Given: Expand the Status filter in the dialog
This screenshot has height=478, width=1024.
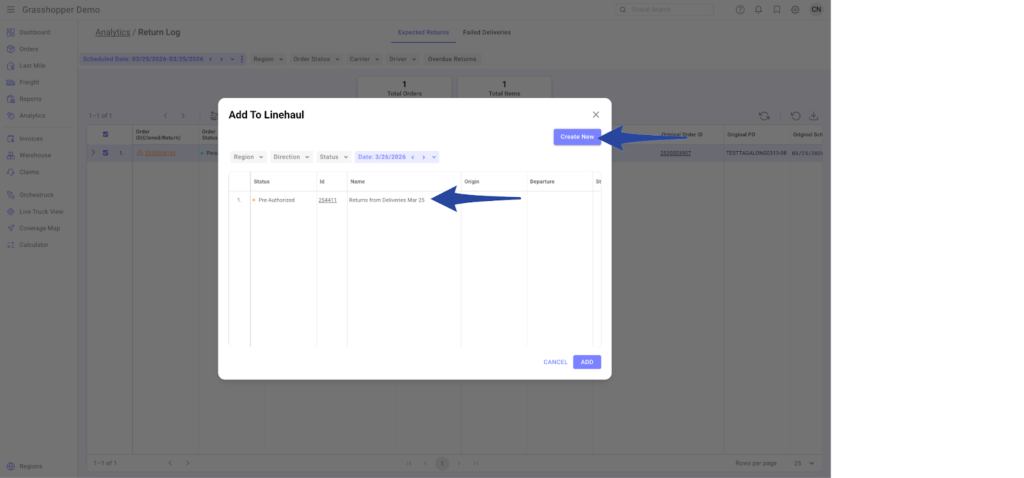Looking at the screenshot, I should pyautogui.click(x=333, y=157).
